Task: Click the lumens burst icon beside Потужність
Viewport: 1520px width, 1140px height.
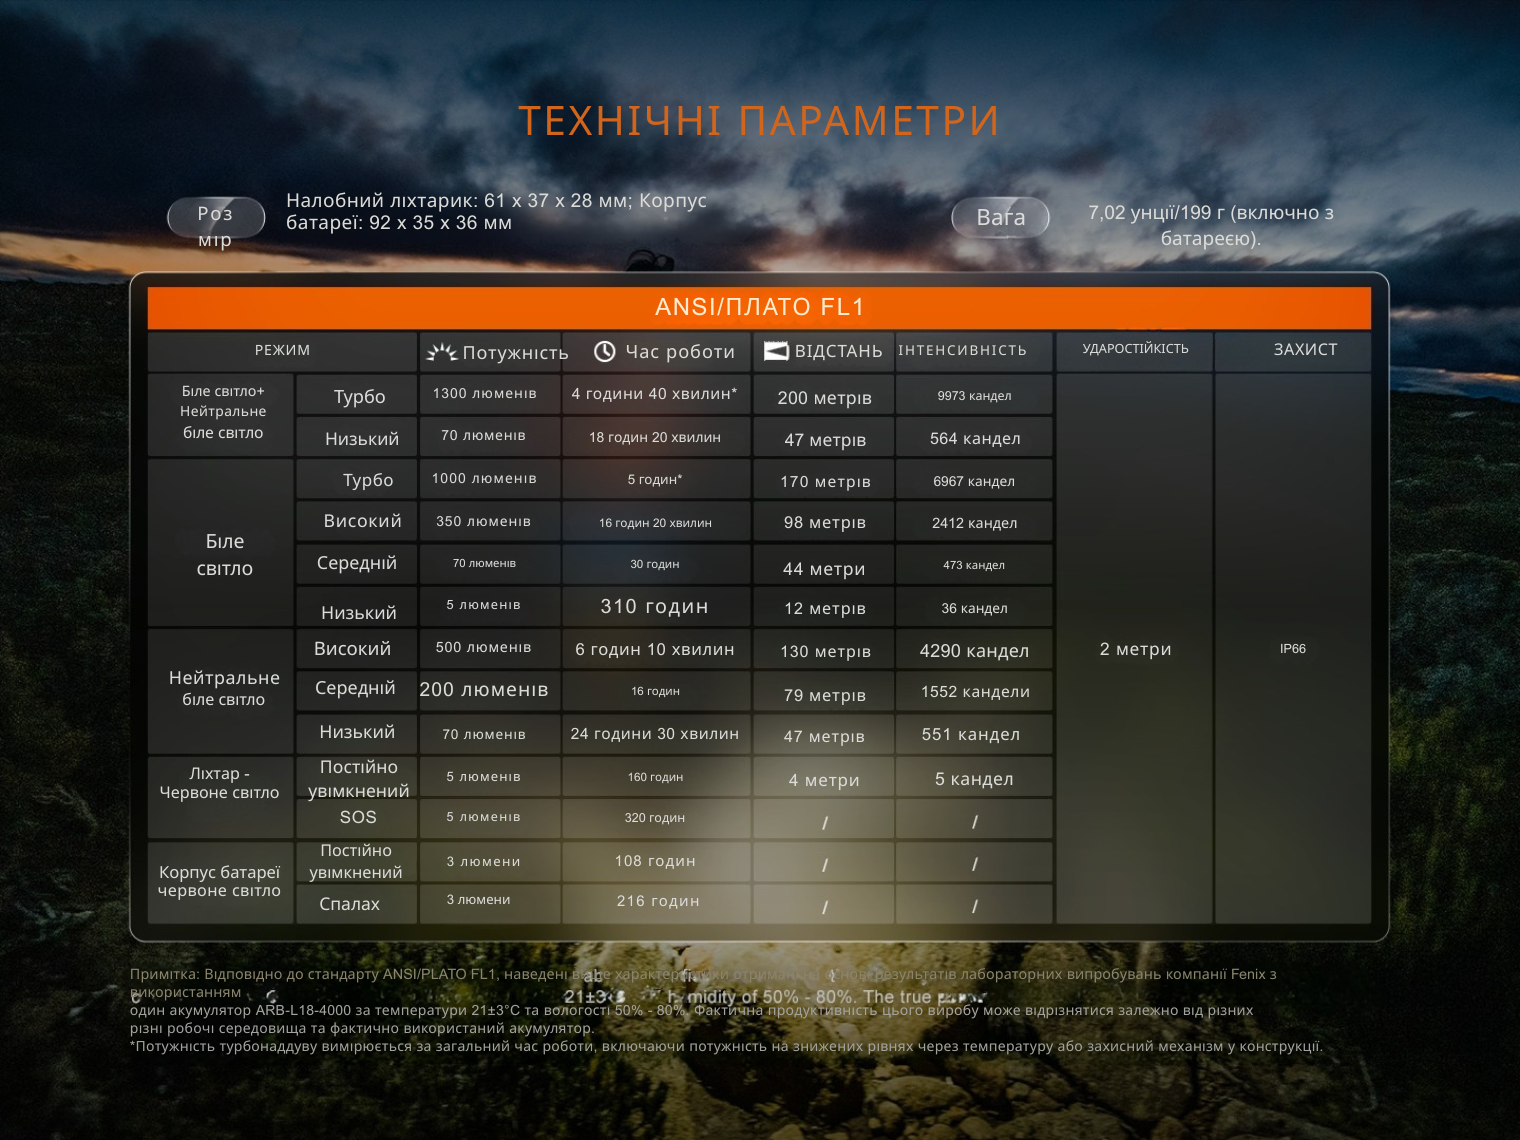Action: pyautogui.click(x=441, y=352)
